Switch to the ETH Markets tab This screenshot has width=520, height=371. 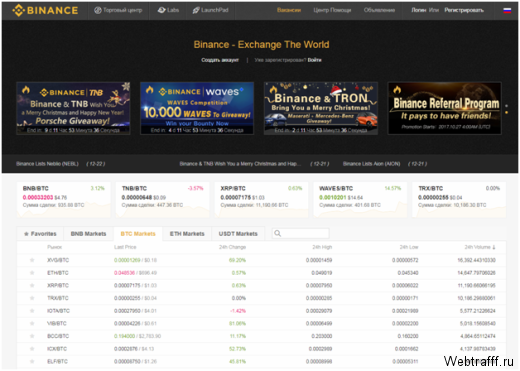(x=187, y=234)
